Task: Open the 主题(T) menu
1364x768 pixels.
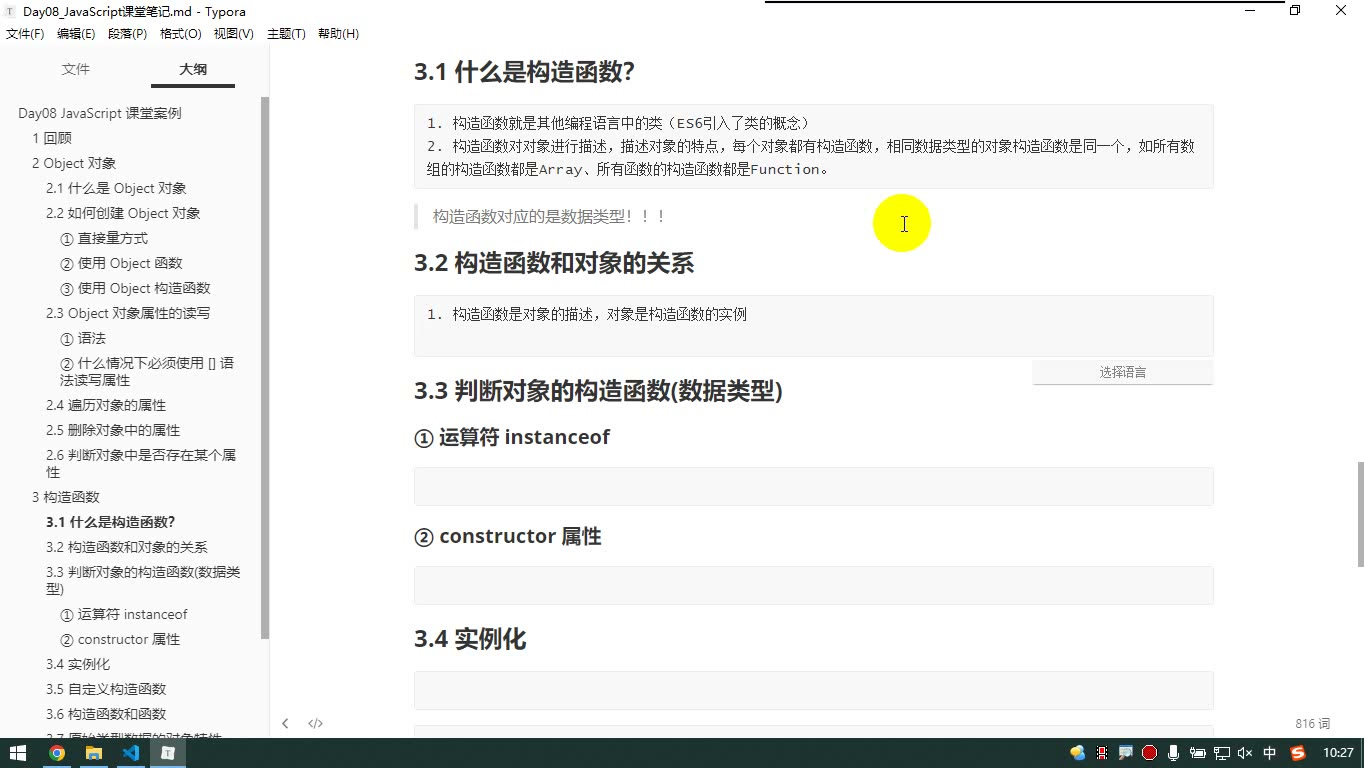Action: pos(285,34)
